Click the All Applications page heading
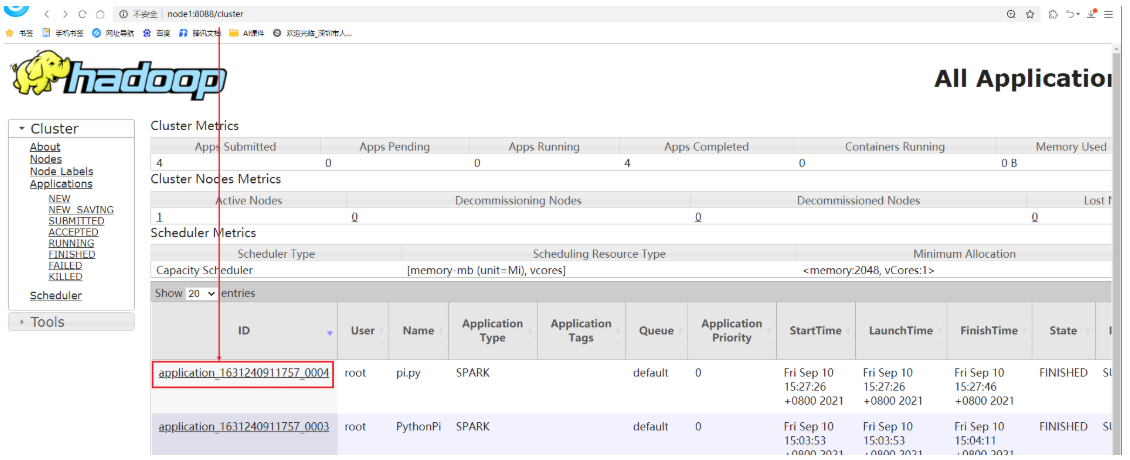Image resolution: width=1130 pixels, height=460 pixels. pos(1024,78)
